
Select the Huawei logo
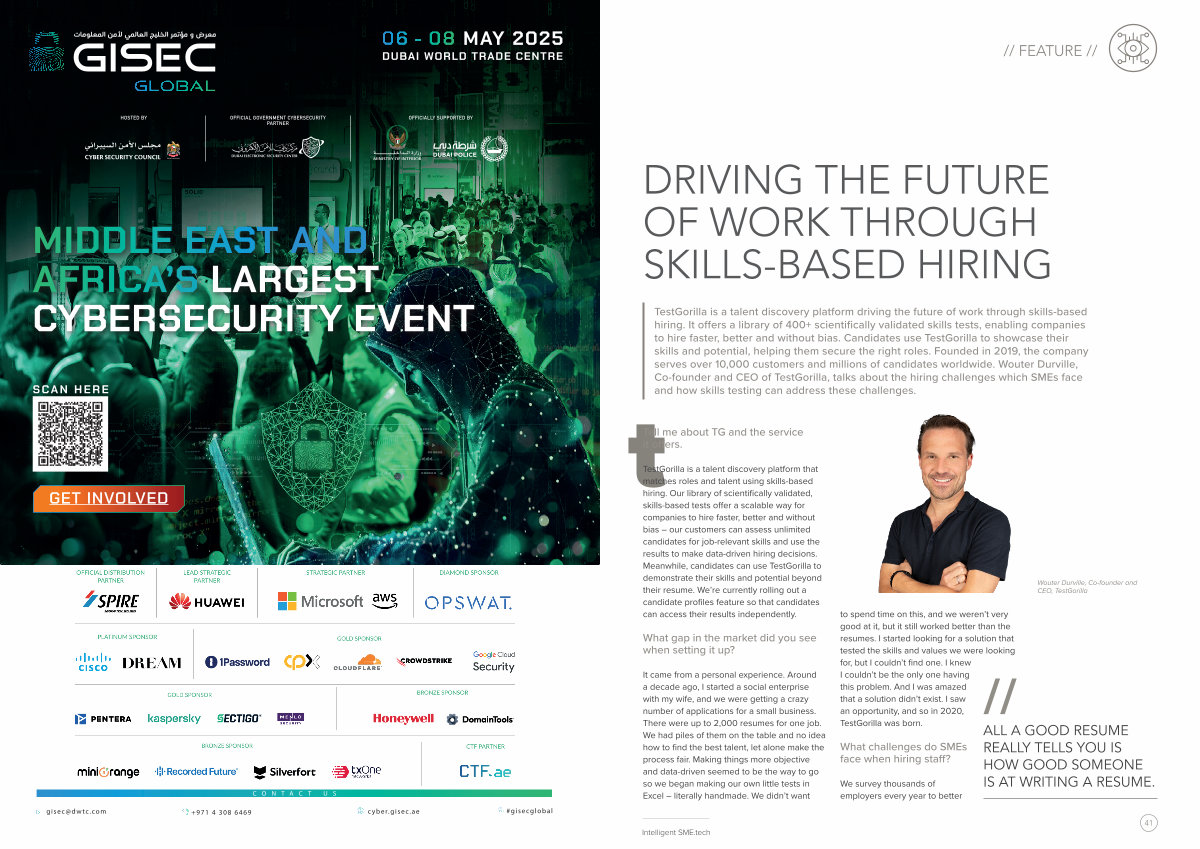207,601
